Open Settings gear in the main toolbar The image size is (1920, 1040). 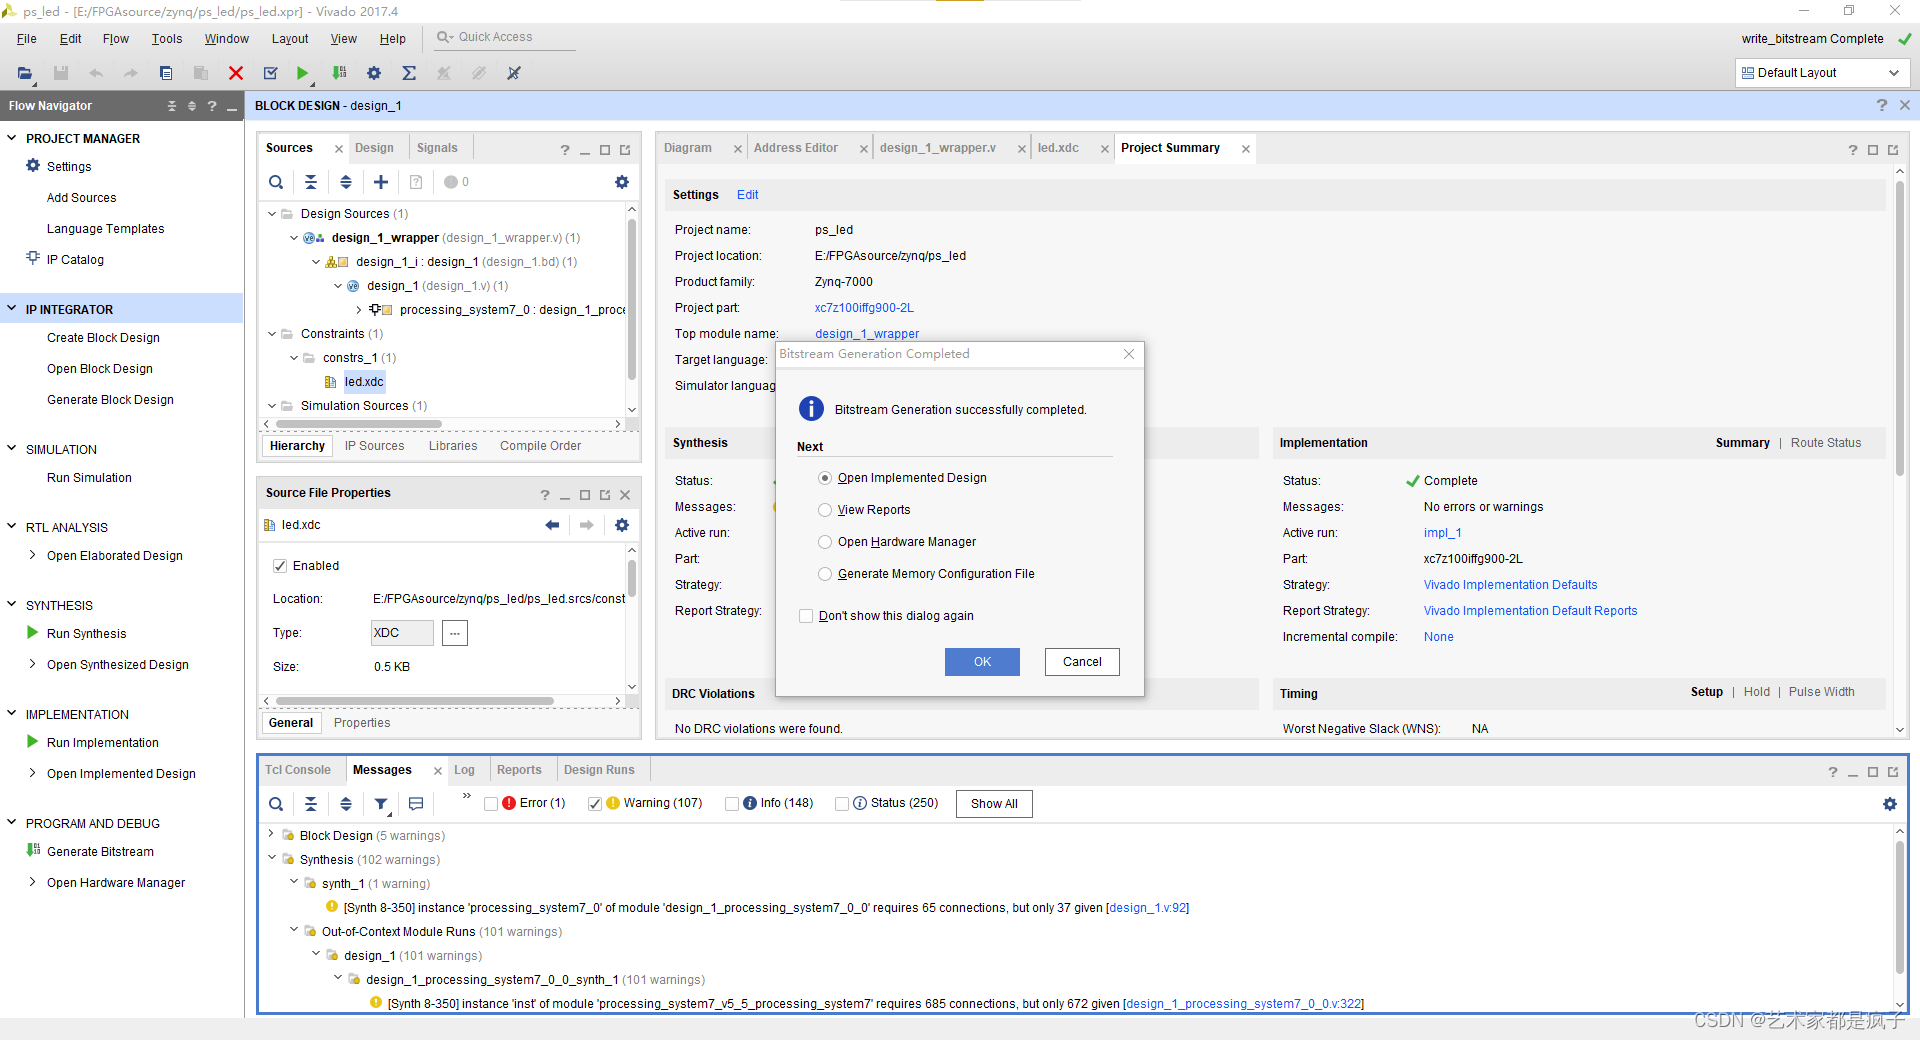374,73
